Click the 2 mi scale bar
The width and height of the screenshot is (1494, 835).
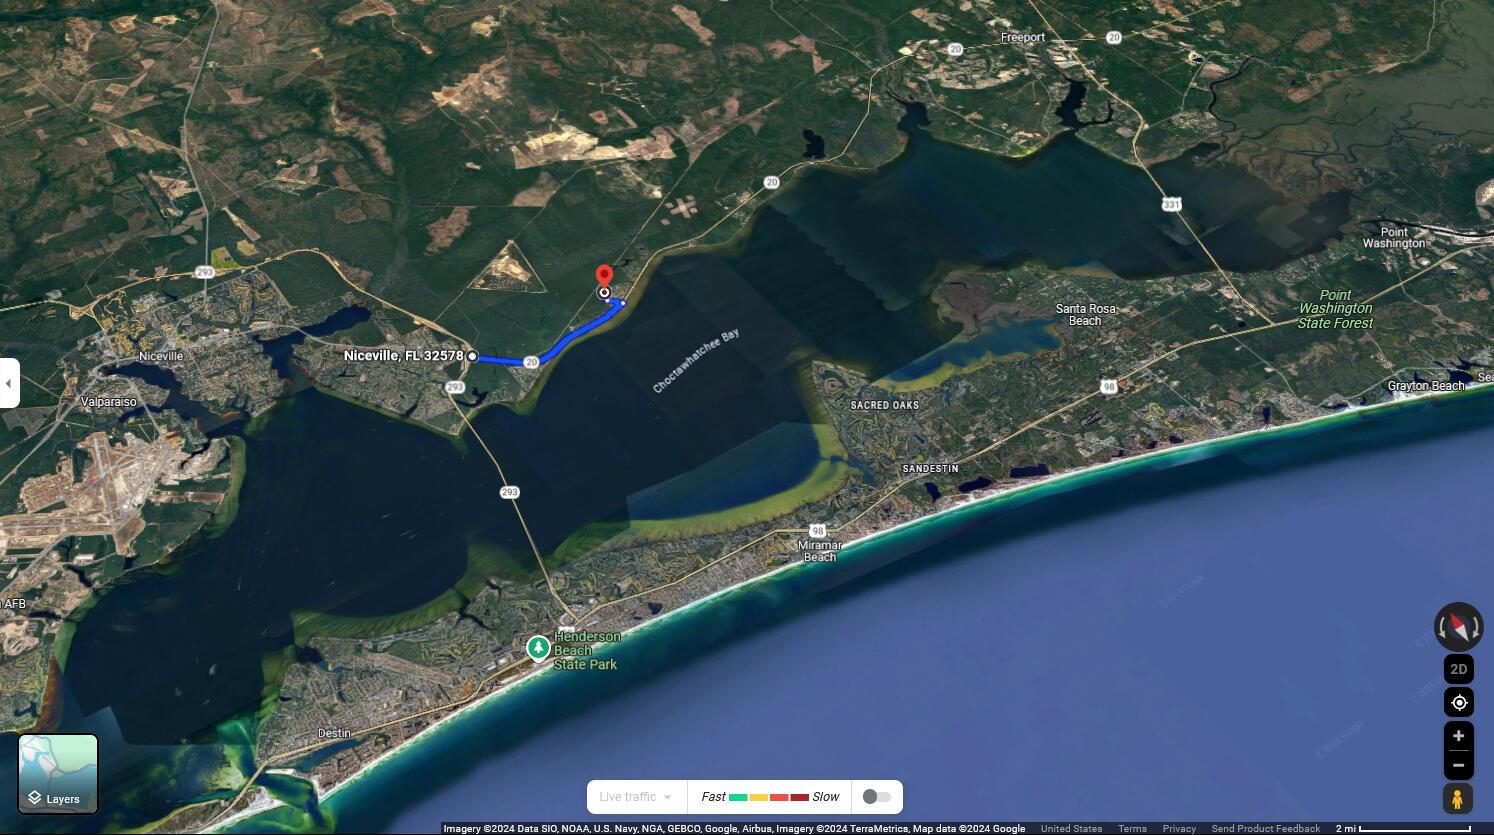(x=1404, y=829)
